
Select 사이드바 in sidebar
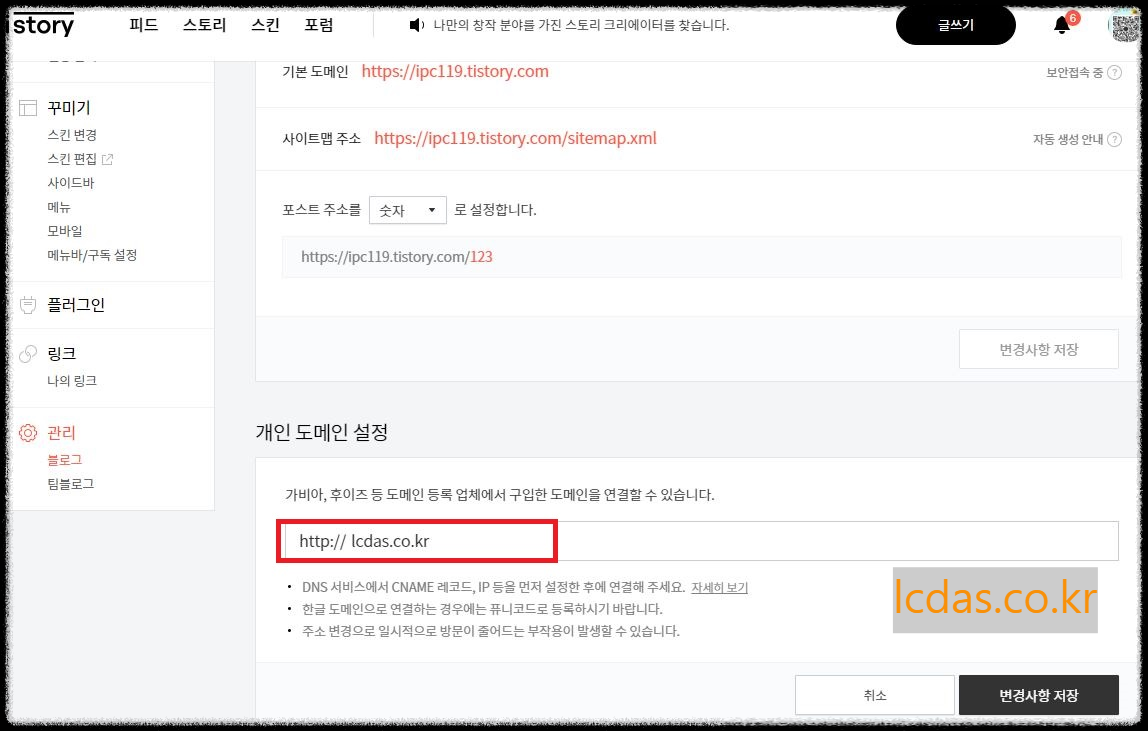click(71, 183)
